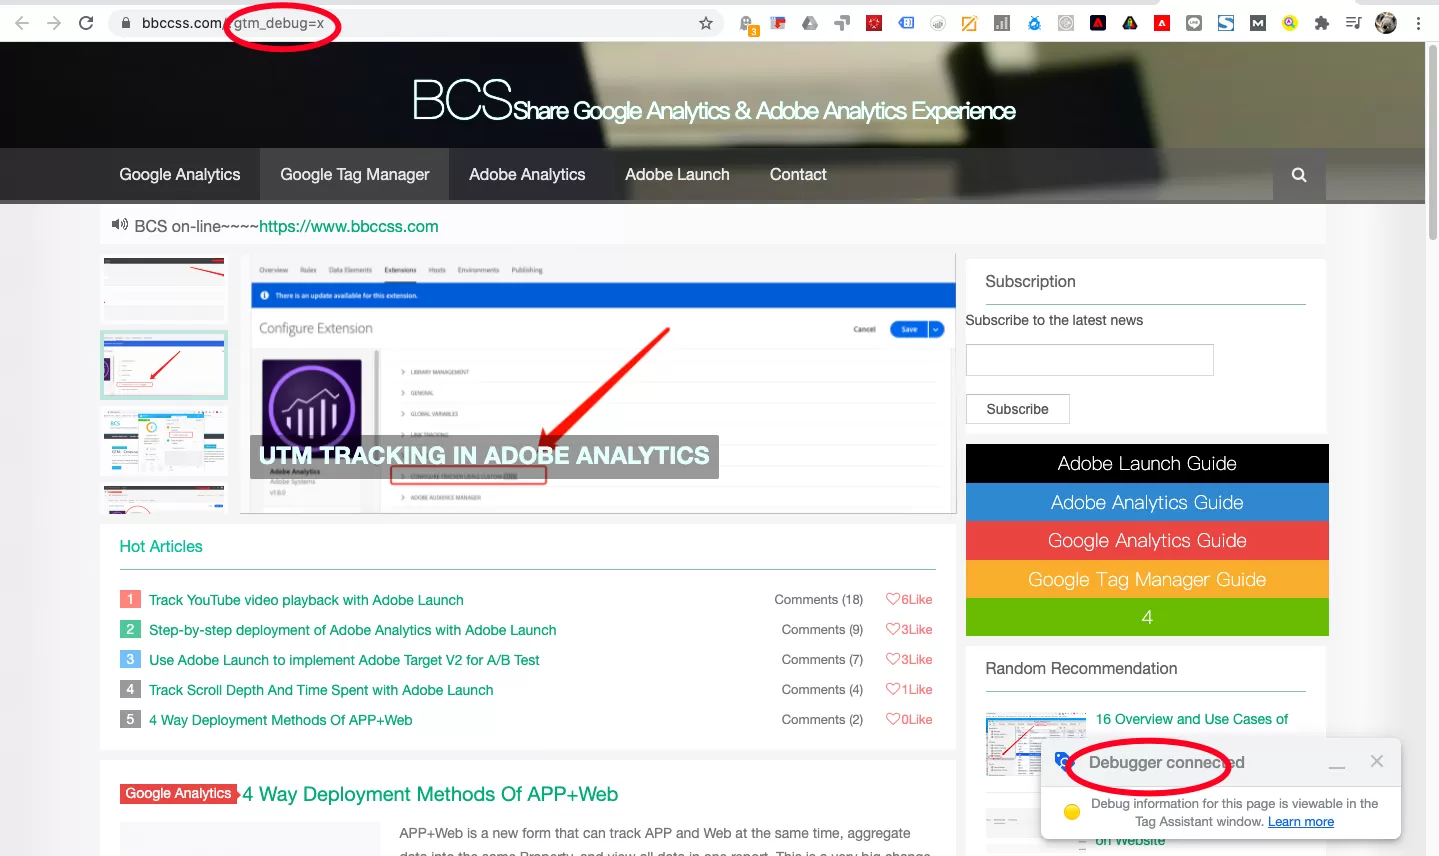The height and width of the screenshot is (856, 1439).
Task: Bookmark this page with the star
Action: coord(706,23)
